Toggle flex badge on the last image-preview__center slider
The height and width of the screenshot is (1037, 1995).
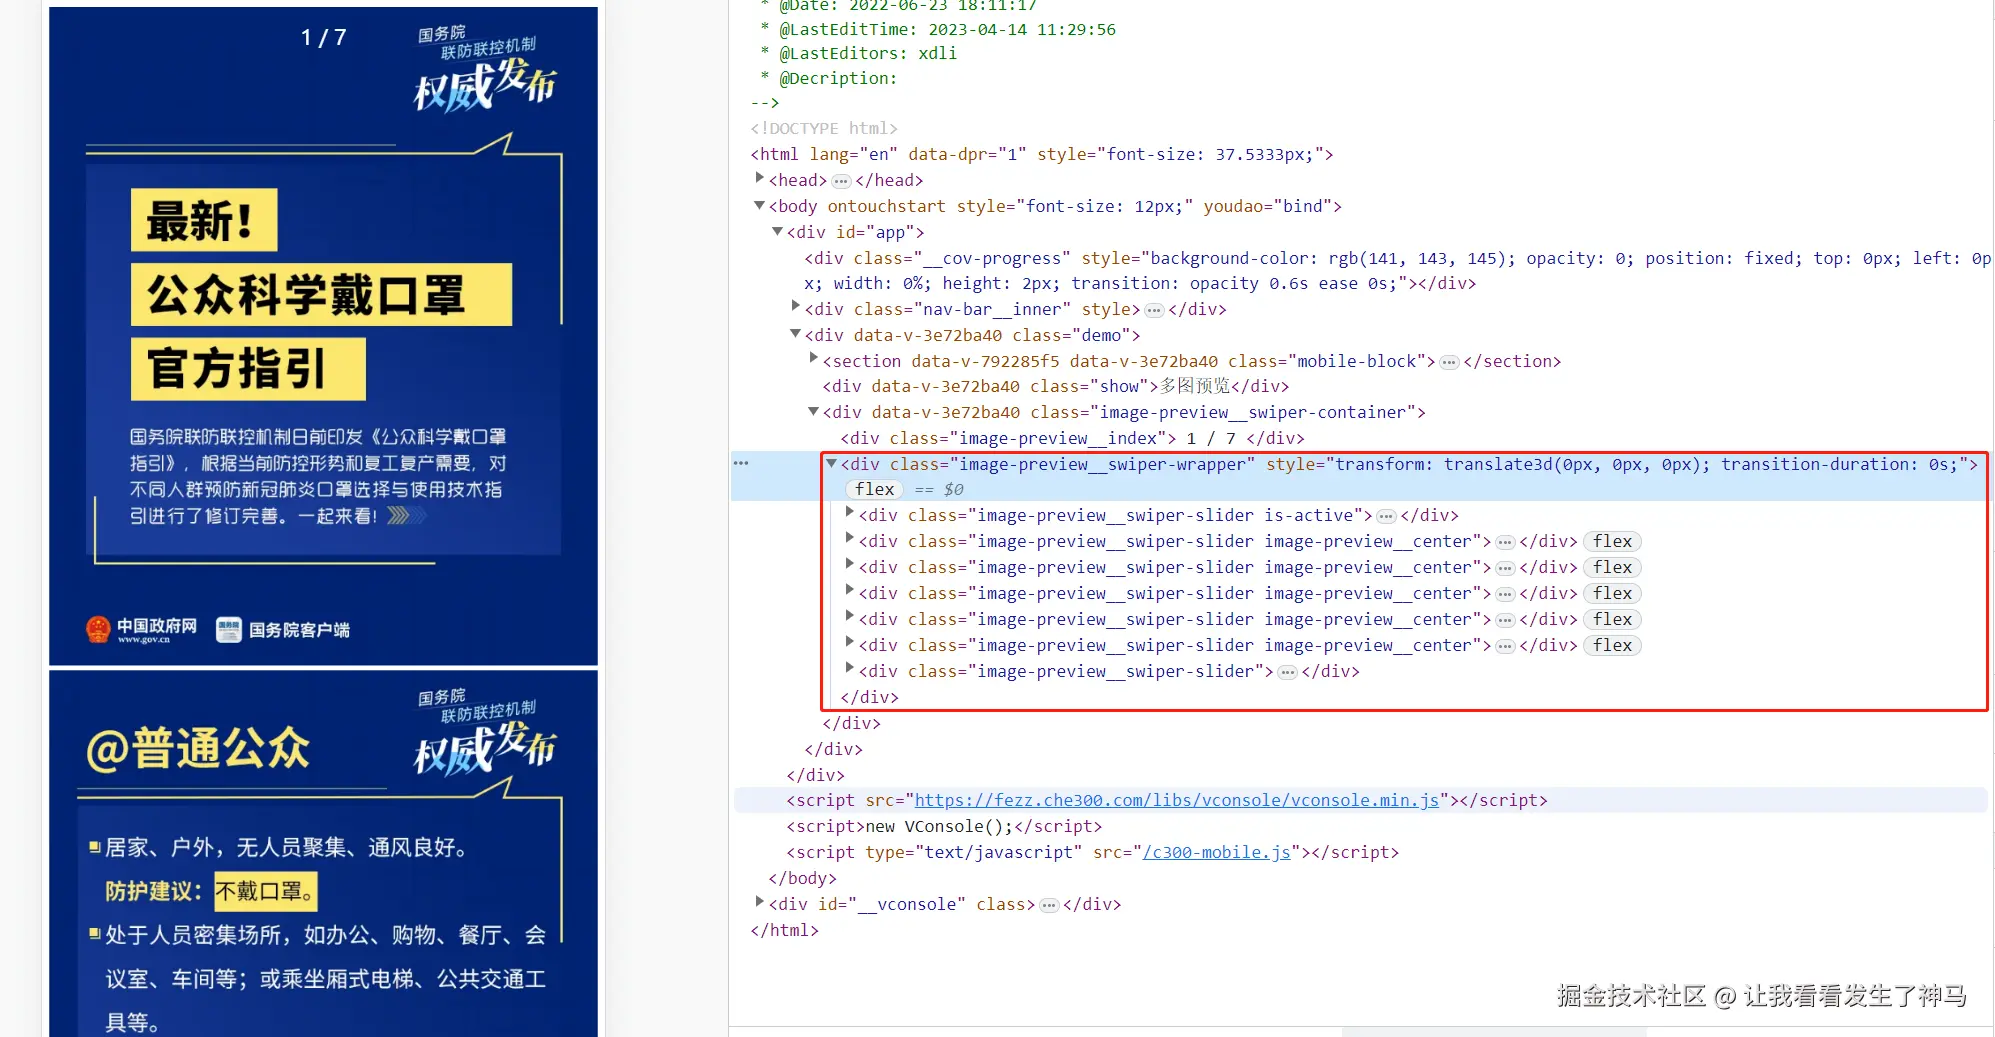click(1612, 645)
